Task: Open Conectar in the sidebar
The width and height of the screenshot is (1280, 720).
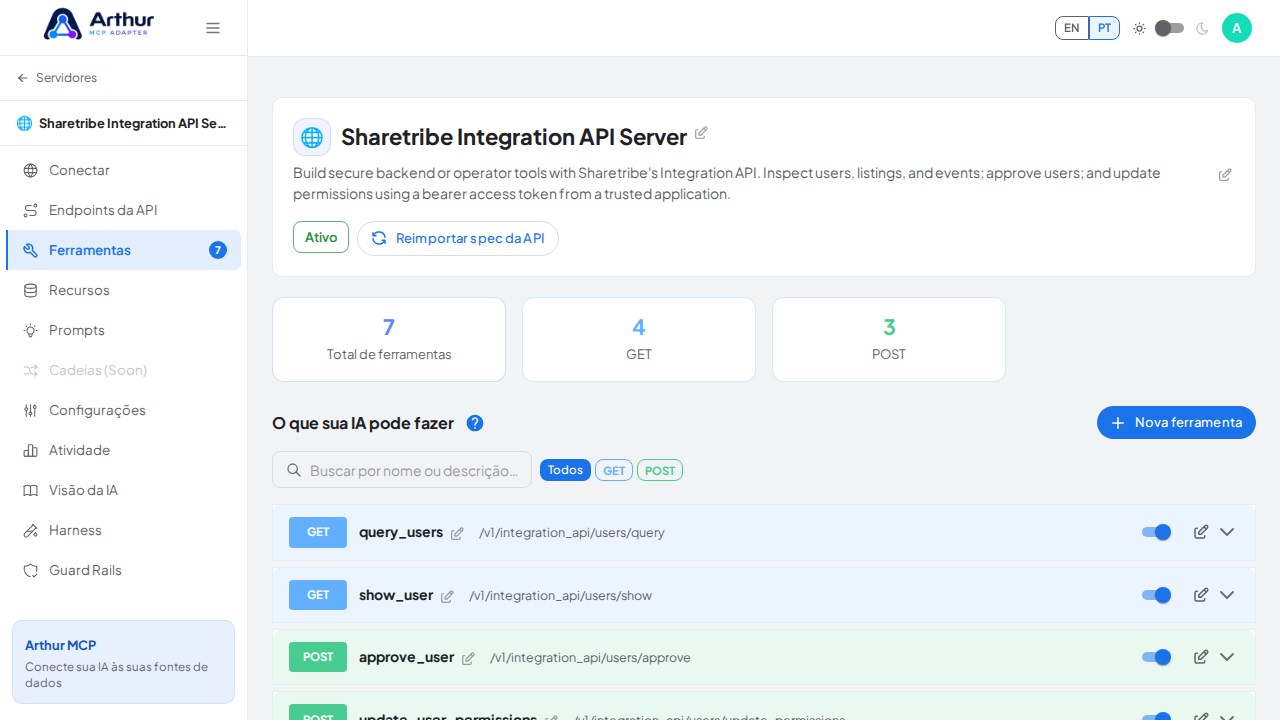Action: 123,170
